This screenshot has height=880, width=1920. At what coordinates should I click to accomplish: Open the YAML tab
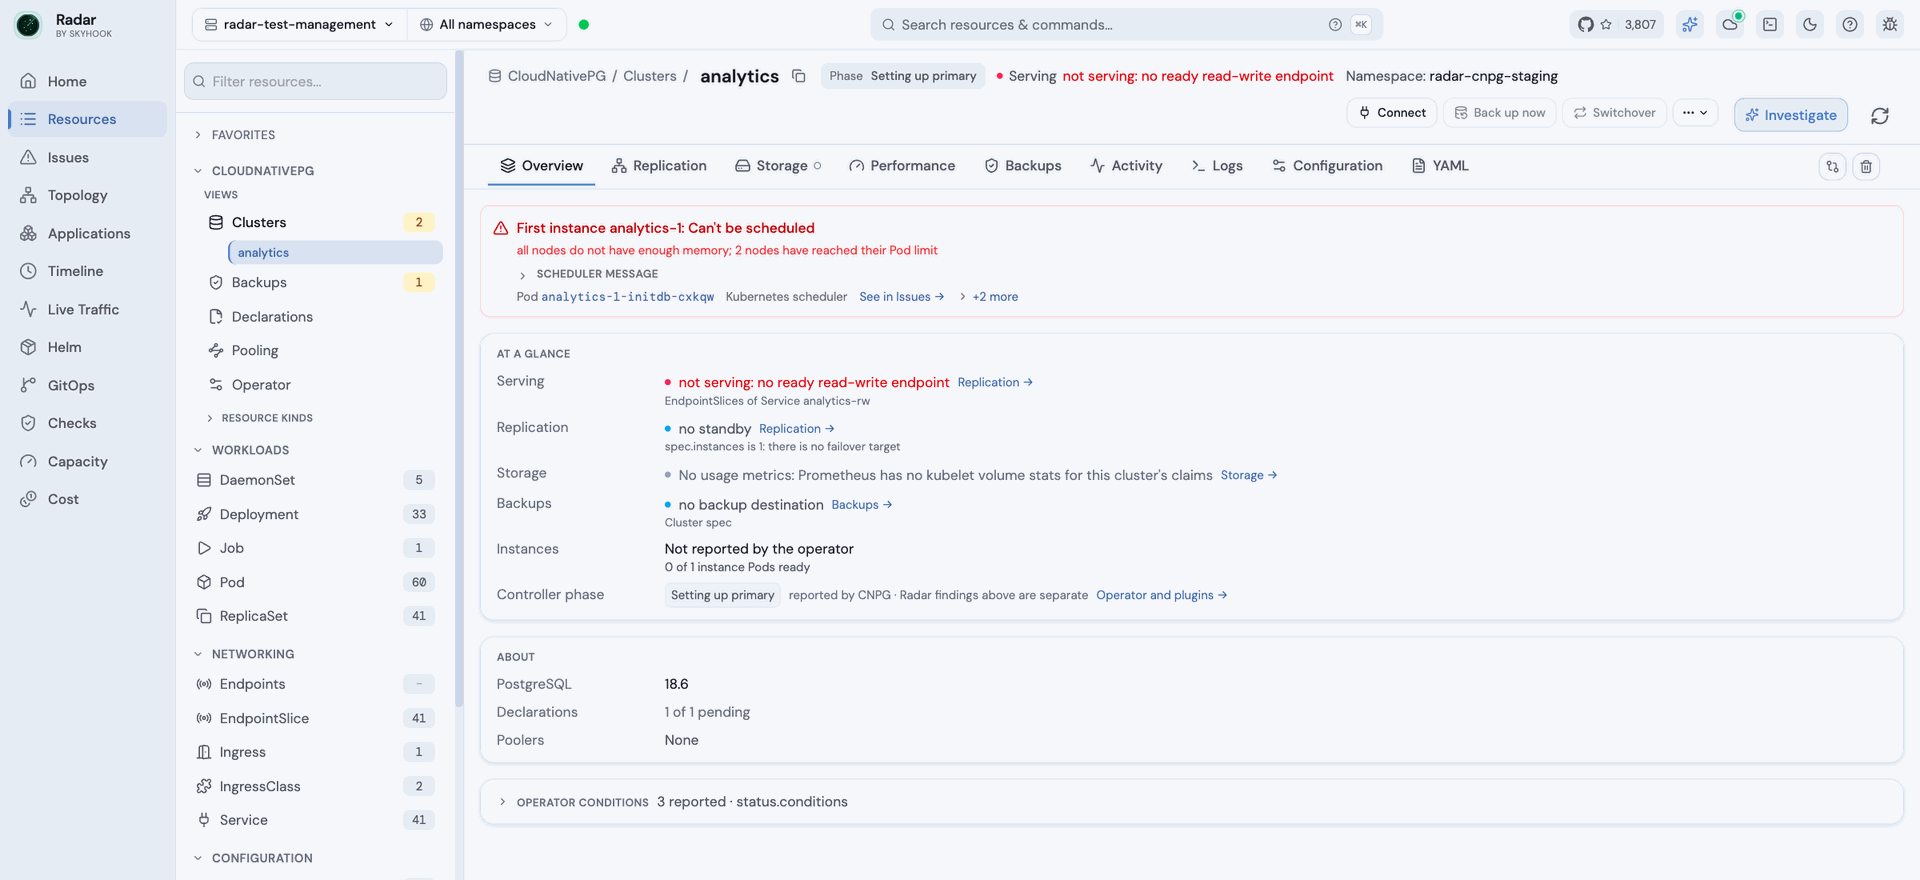click(1440, 166)
